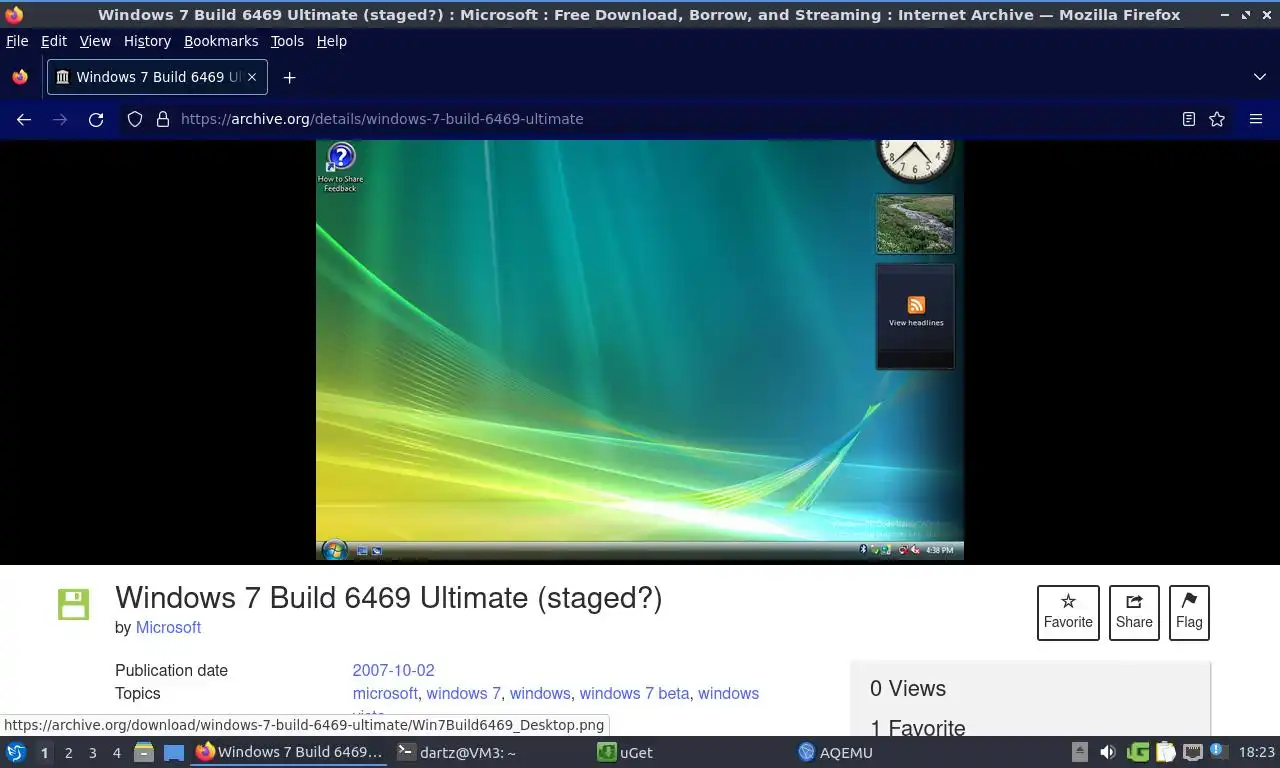Open the Bookmarks menu

click(x=221, y=41)
